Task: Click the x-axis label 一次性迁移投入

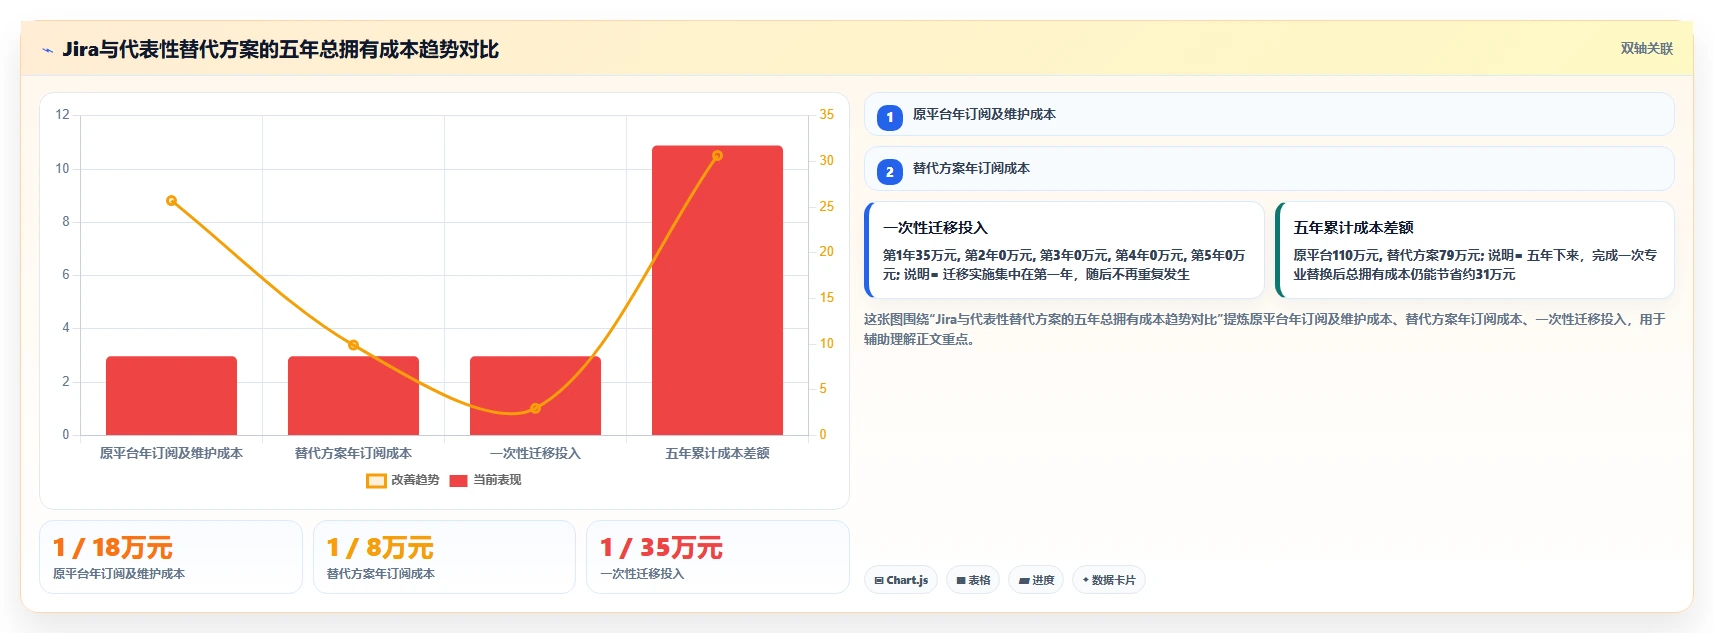Action: point(535,453)
